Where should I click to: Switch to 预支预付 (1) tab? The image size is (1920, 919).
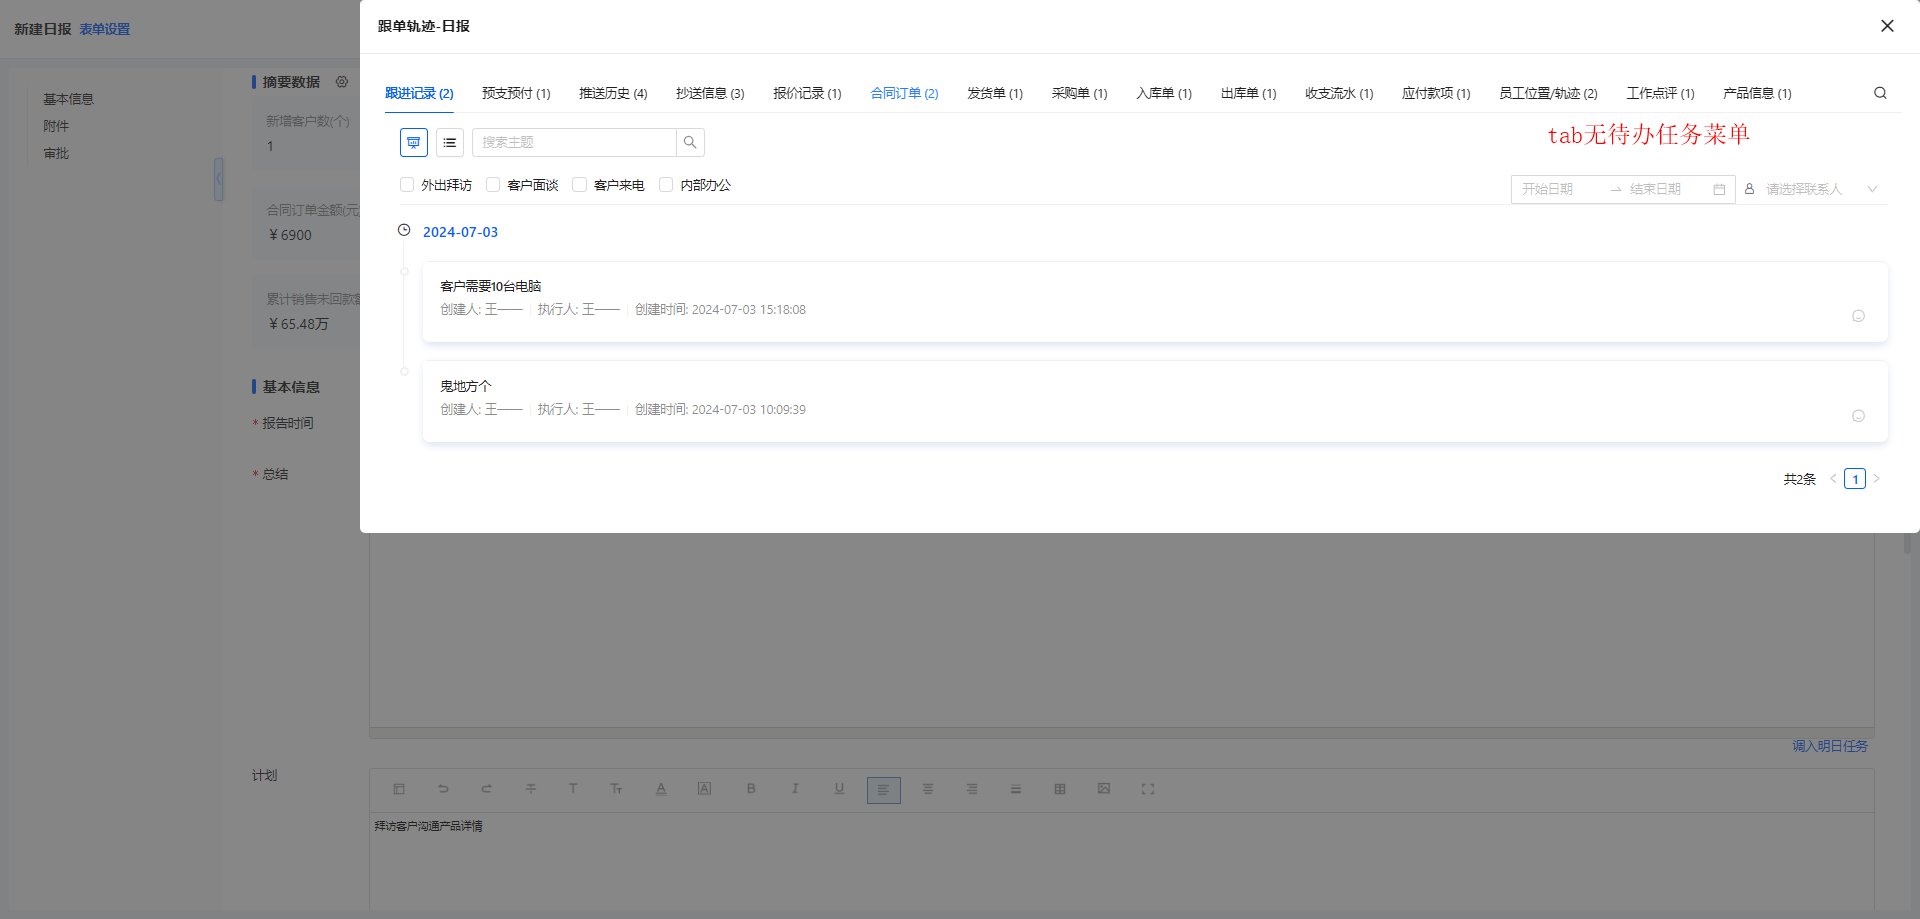(x=516, y=94)
